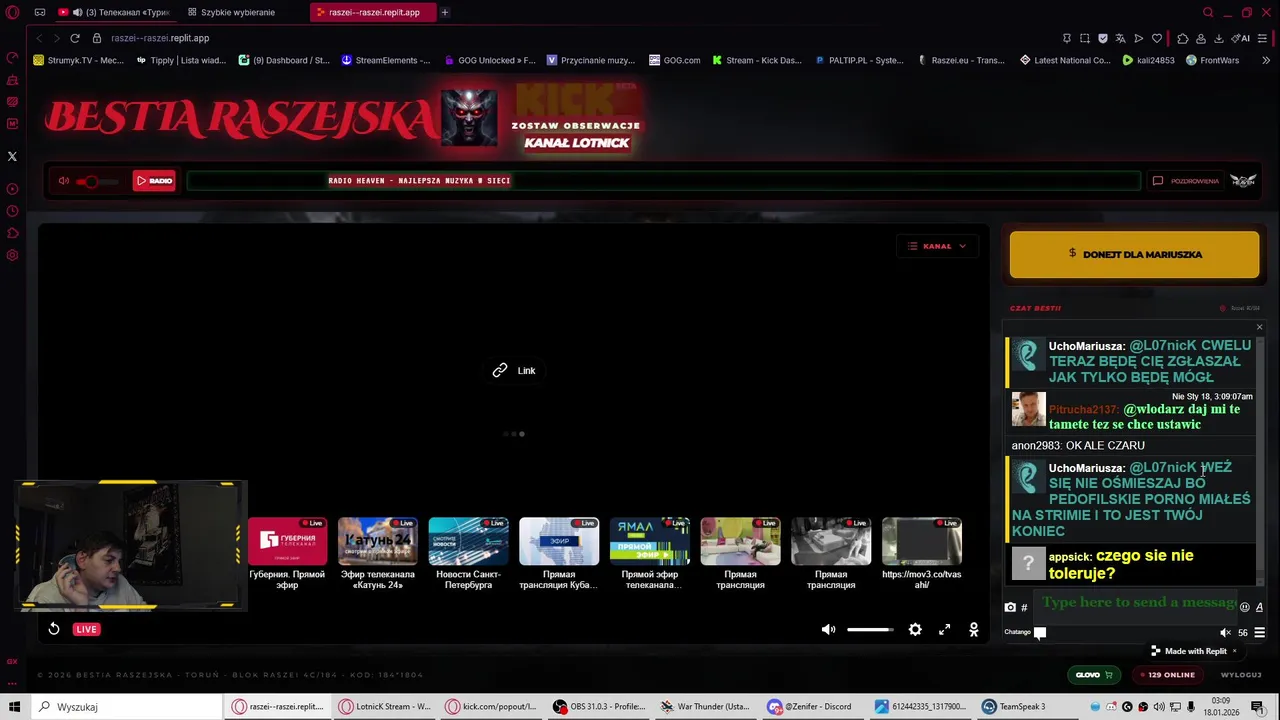Click the RADIO play button

click(154, 181)
